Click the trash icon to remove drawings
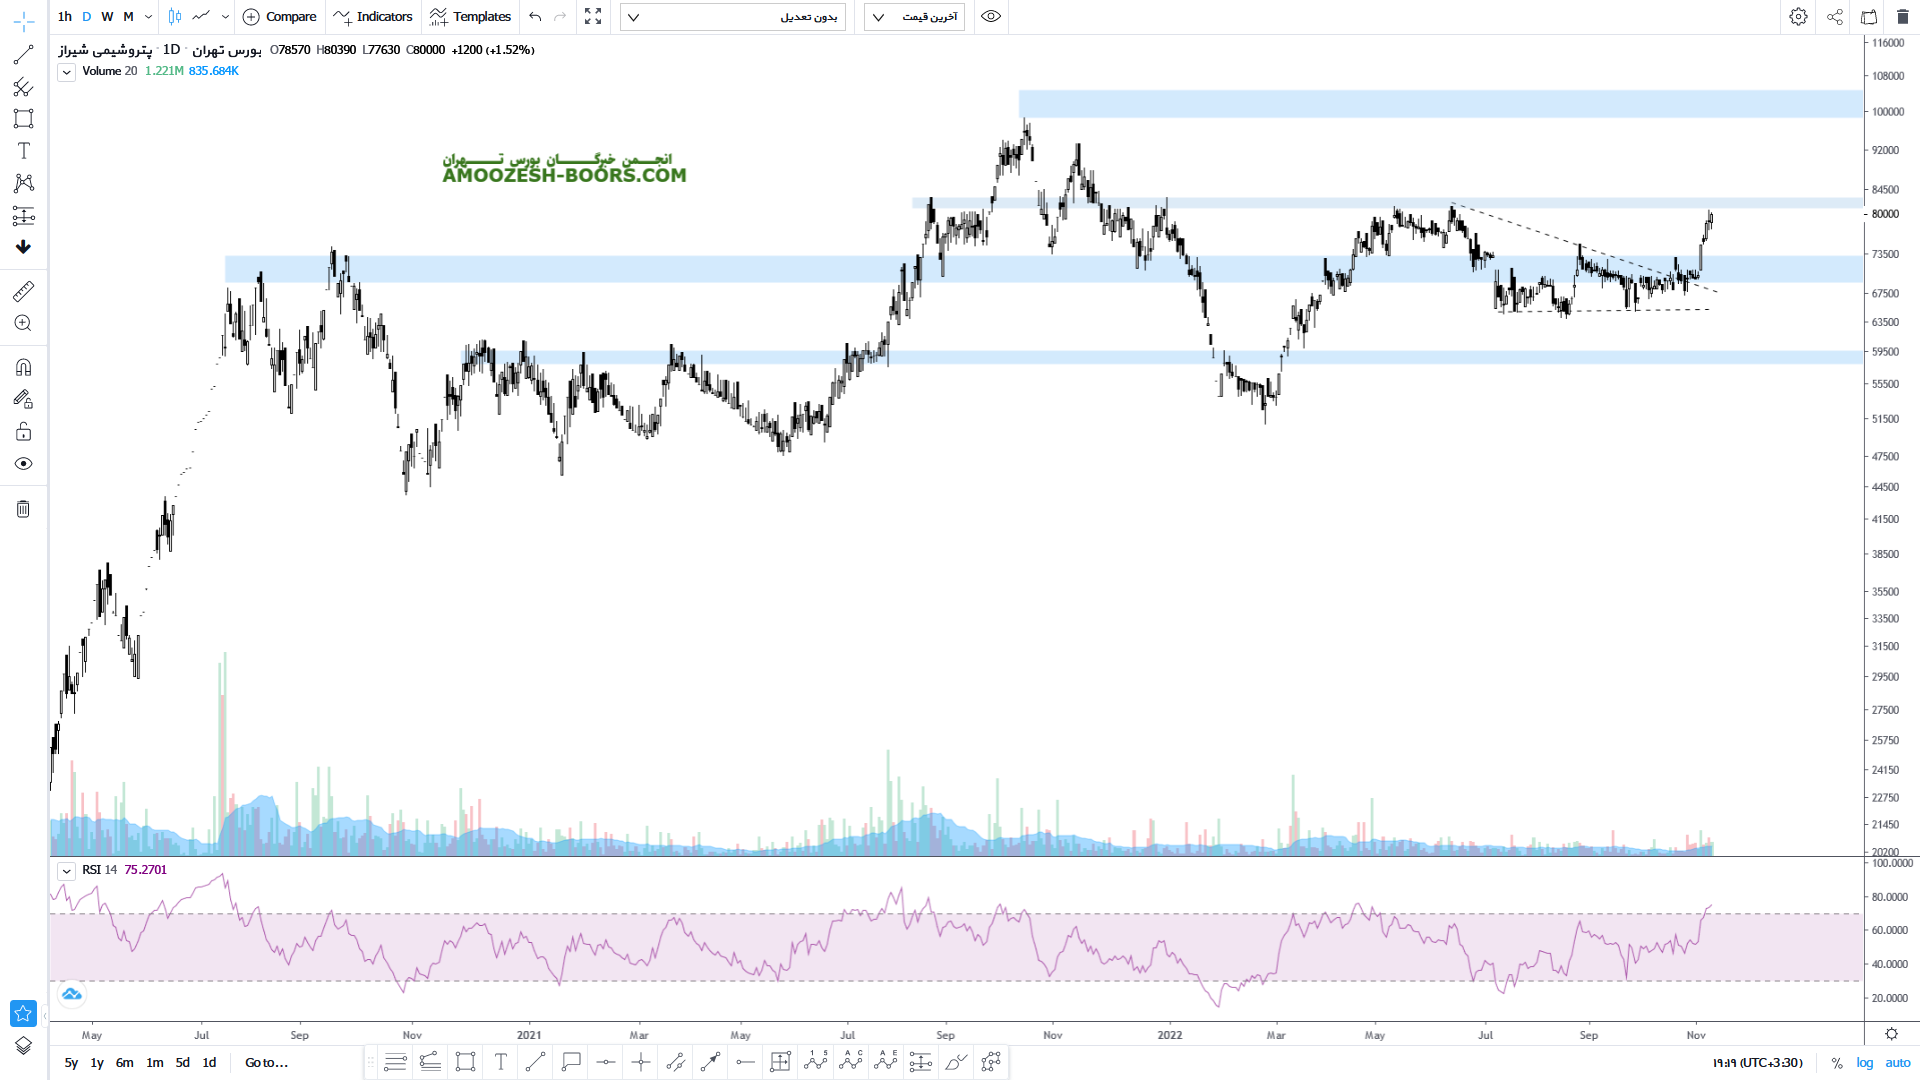Screen dimensions: 1920x1080 (x=23, y=509)
